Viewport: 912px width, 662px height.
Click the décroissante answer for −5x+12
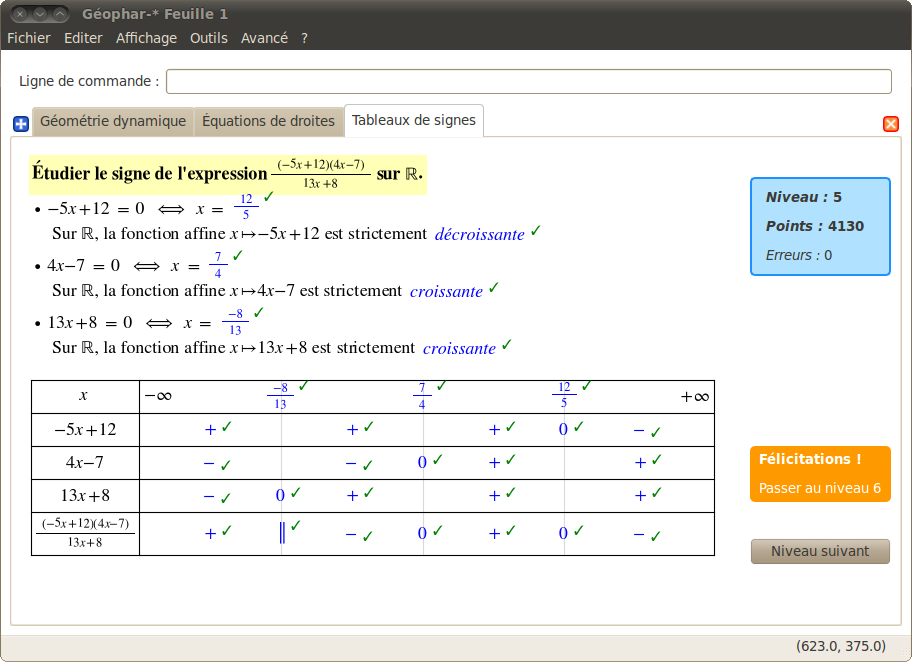pyautogui.click(x=480, y=234)
